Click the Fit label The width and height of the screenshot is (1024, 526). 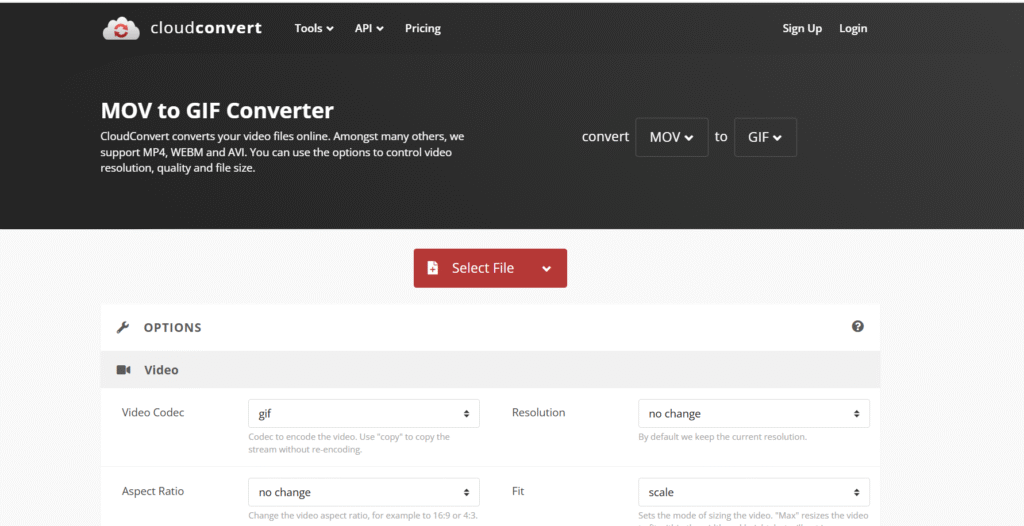click(518, 491)
